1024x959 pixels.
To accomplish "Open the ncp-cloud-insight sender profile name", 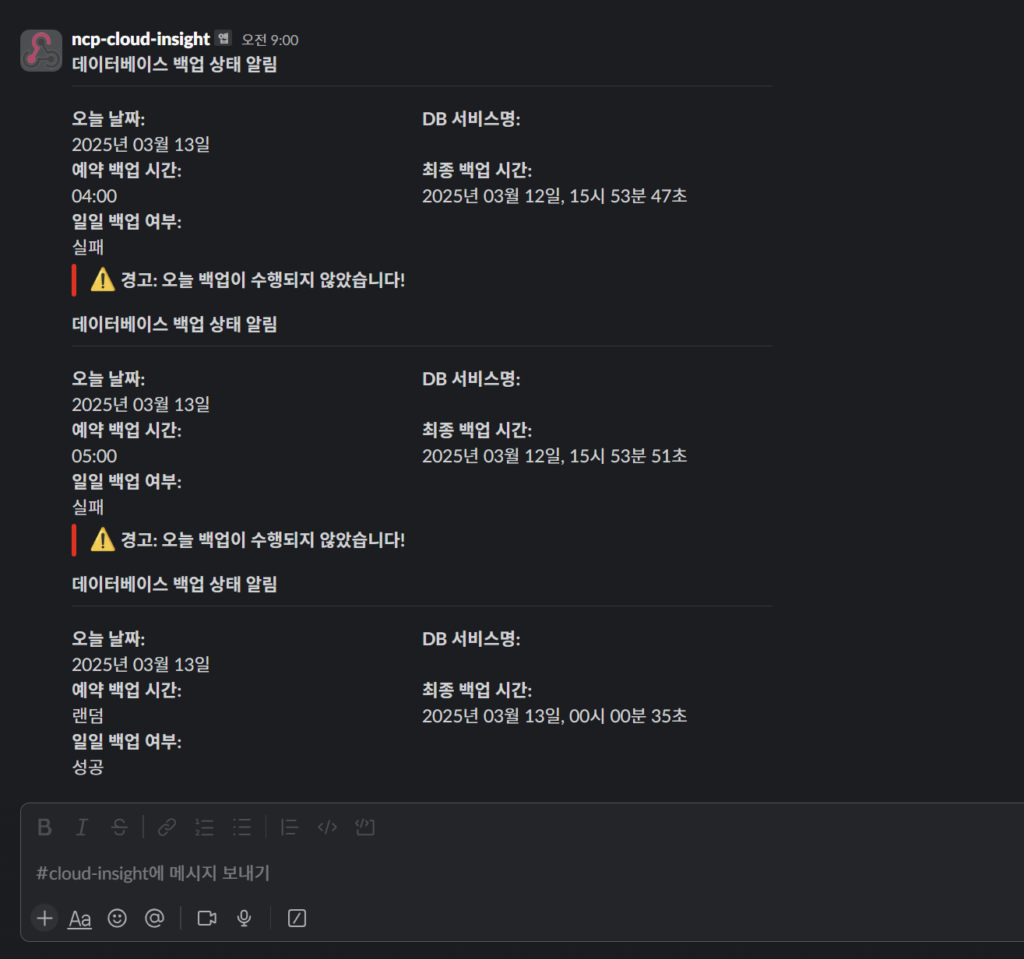I will (141, 39).
